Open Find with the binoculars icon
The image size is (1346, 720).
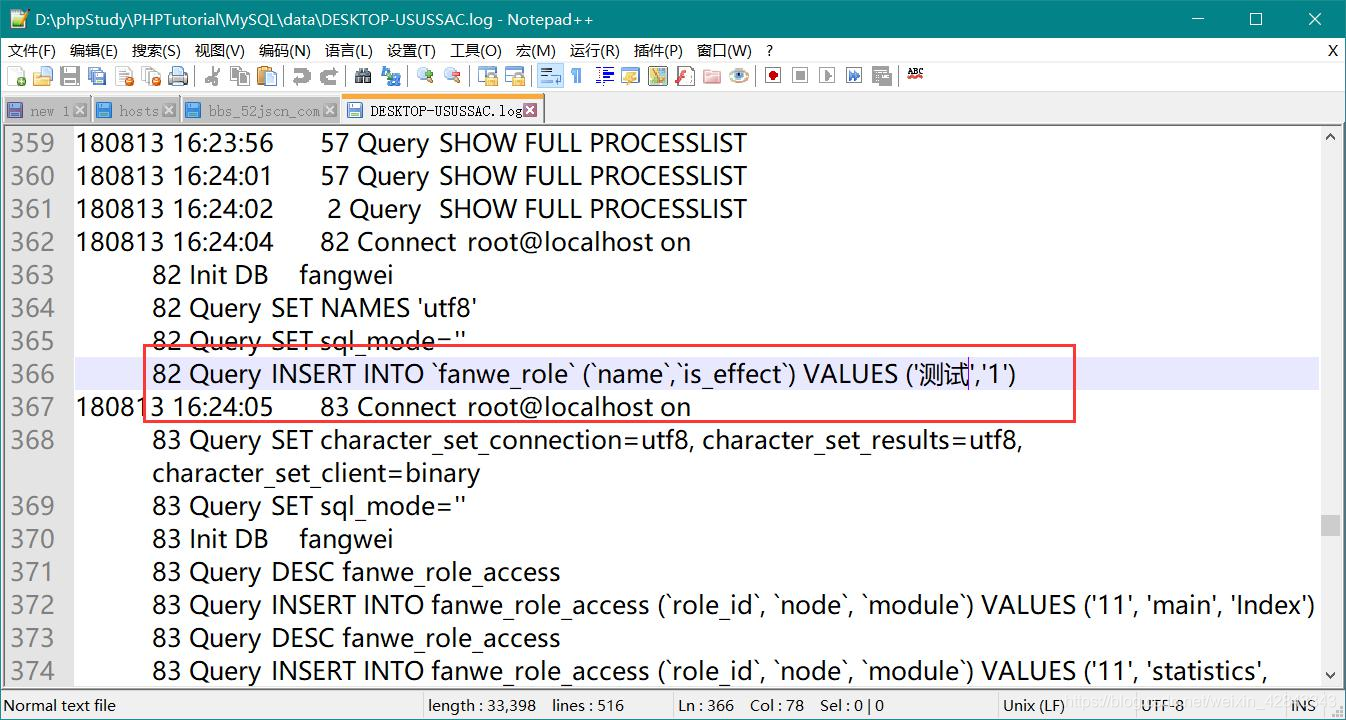[363, 76]
